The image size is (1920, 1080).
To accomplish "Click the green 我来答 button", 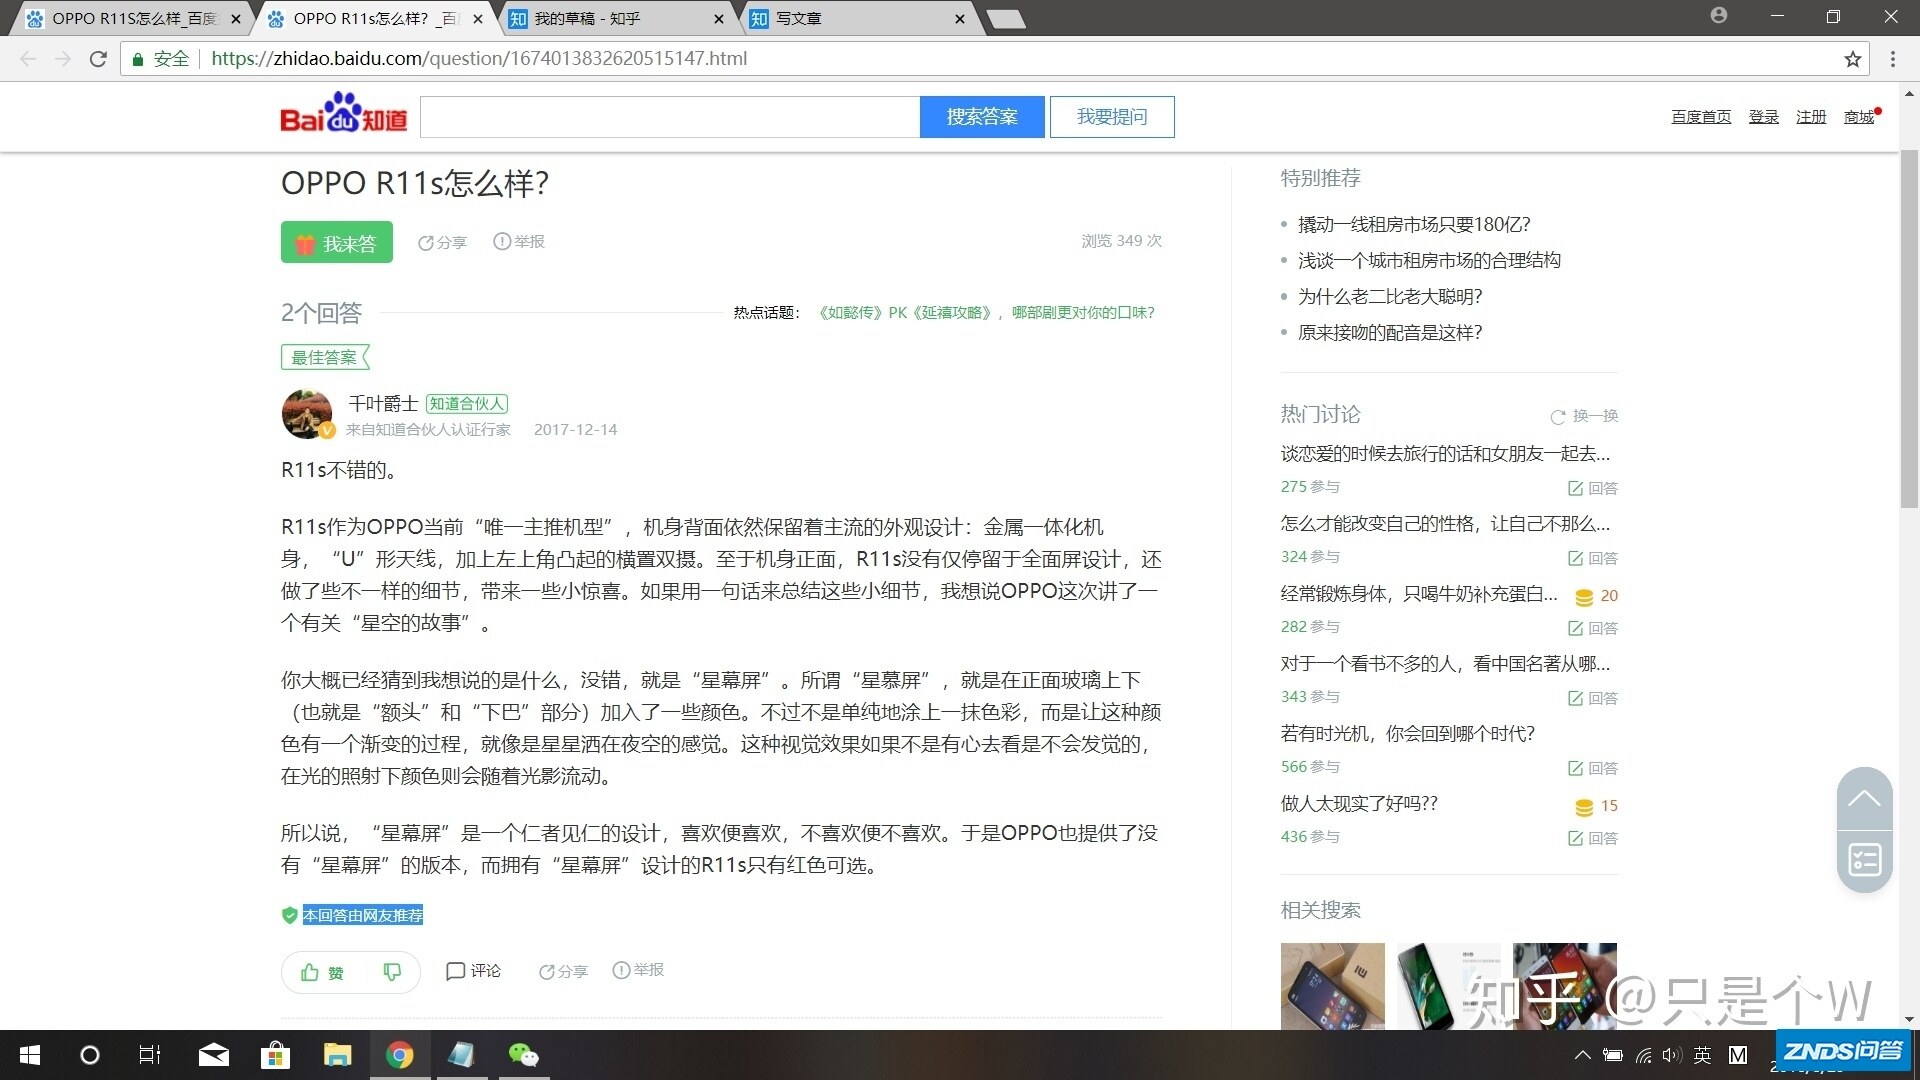I will [336, 242].
